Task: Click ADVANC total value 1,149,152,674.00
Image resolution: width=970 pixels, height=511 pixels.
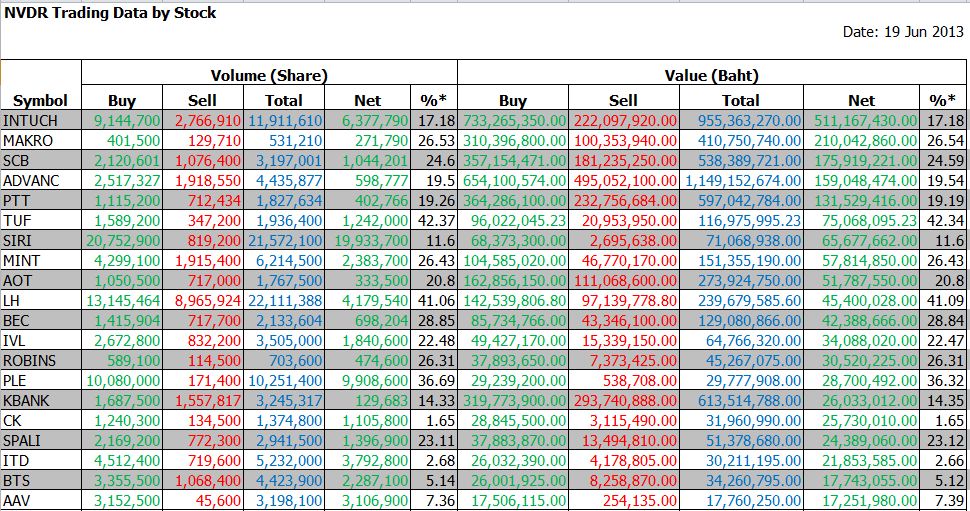Action: coord(741,181)
